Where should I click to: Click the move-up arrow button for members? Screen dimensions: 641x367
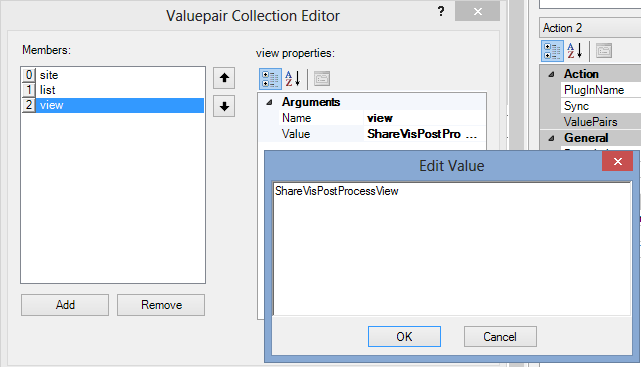pyautogui.click(x=224, y=78)
